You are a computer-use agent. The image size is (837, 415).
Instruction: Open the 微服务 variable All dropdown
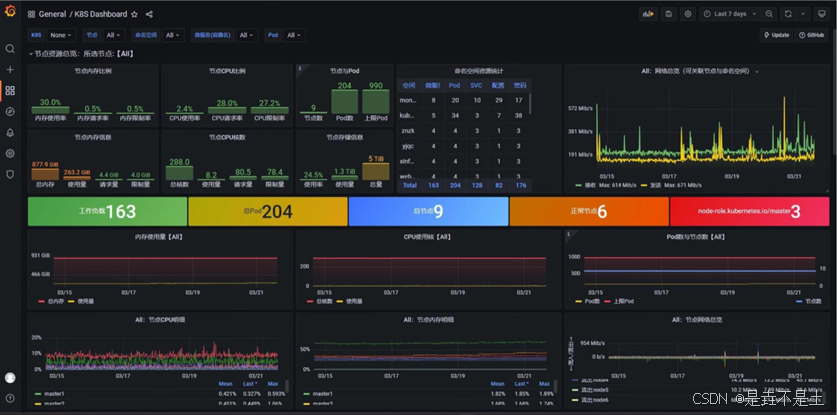point(247,35)
